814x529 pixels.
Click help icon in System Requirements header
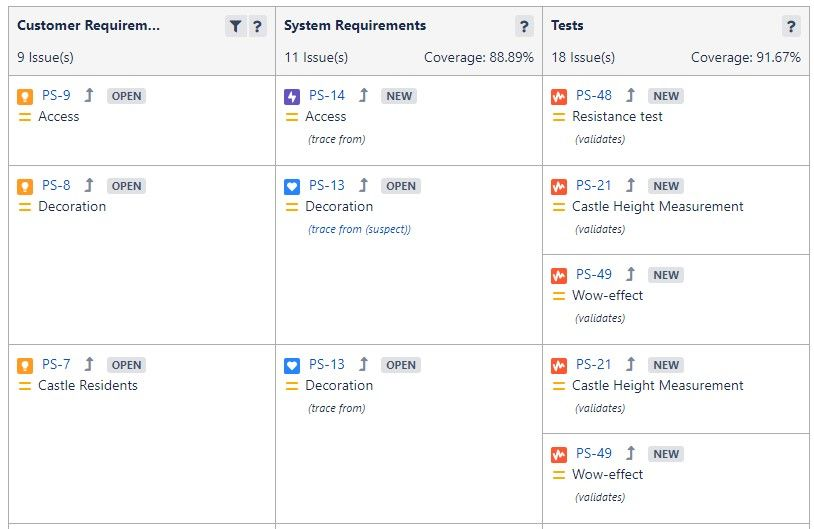(524, 26)
